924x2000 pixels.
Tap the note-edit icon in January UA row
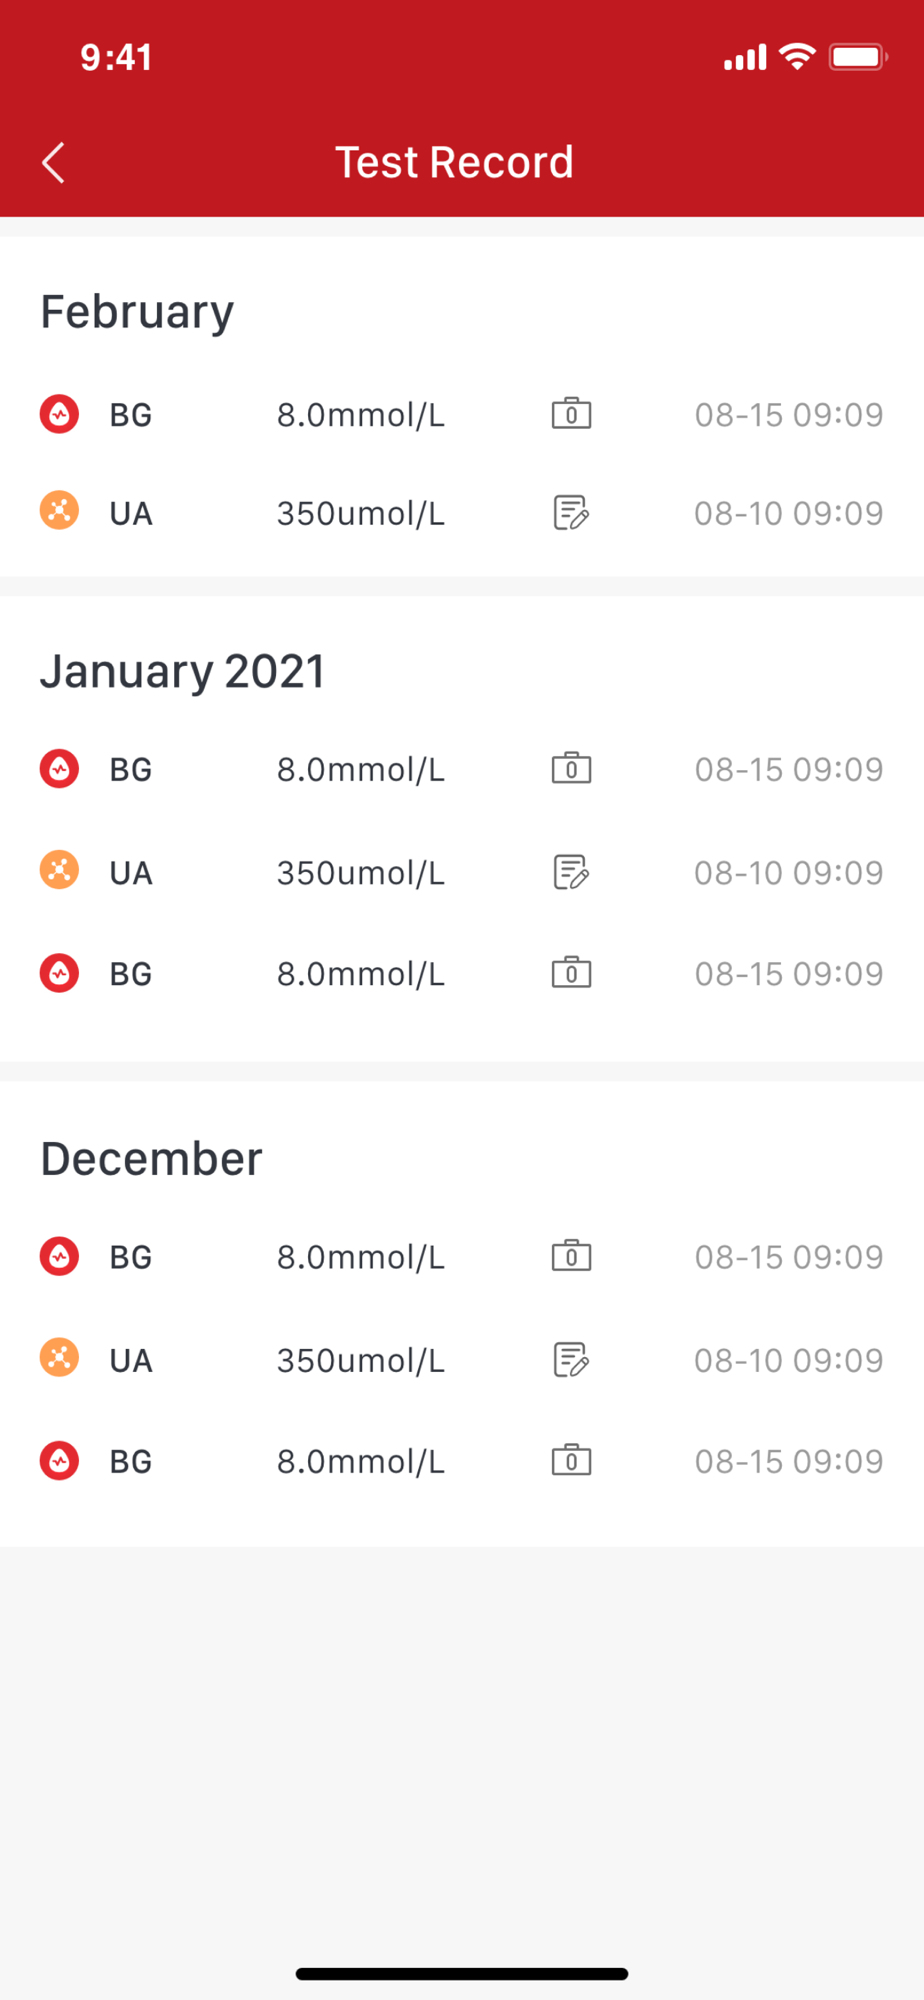click(x=571, y=872)
